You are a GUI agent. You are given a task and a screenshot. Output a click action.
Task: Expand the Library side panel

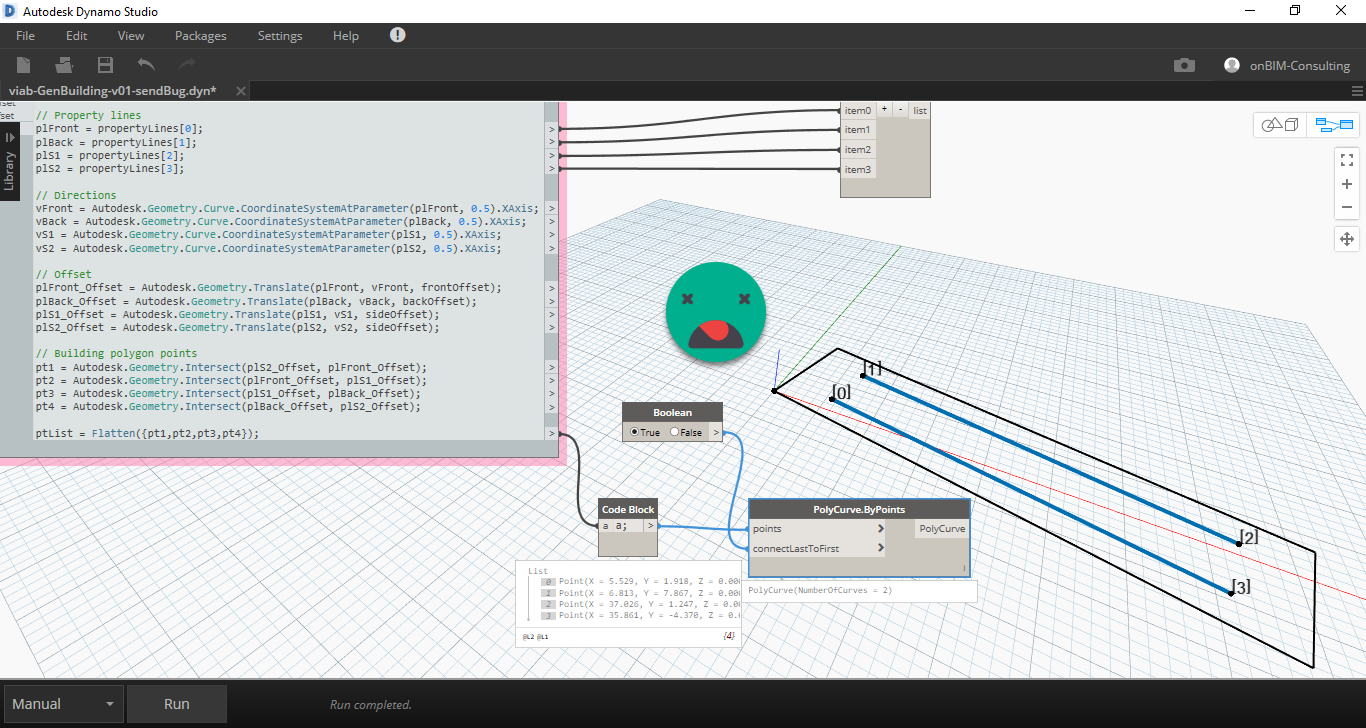click(x=10, y=160)
